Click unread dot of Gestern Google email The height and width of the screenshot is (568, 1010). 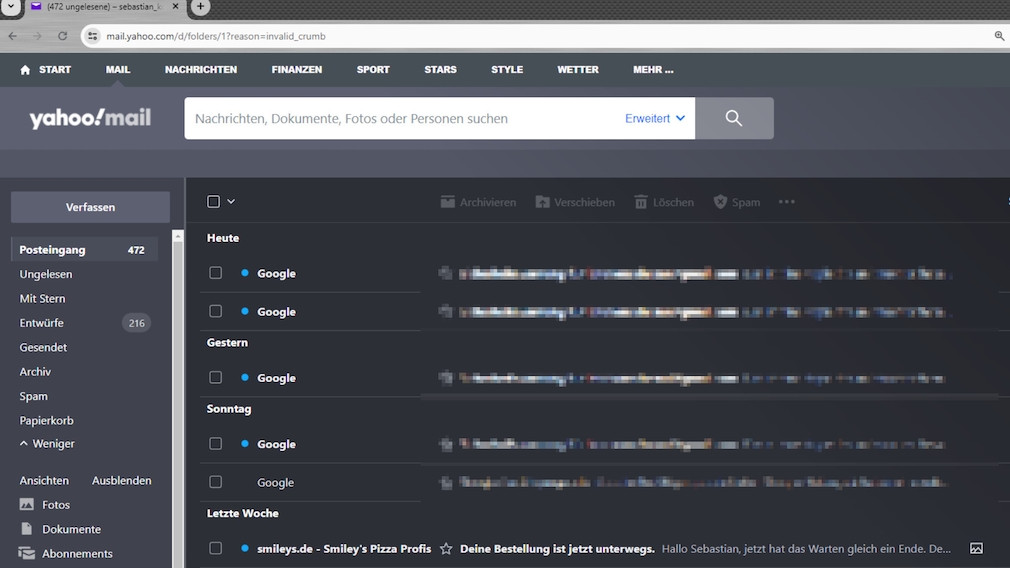coord(245,377)
